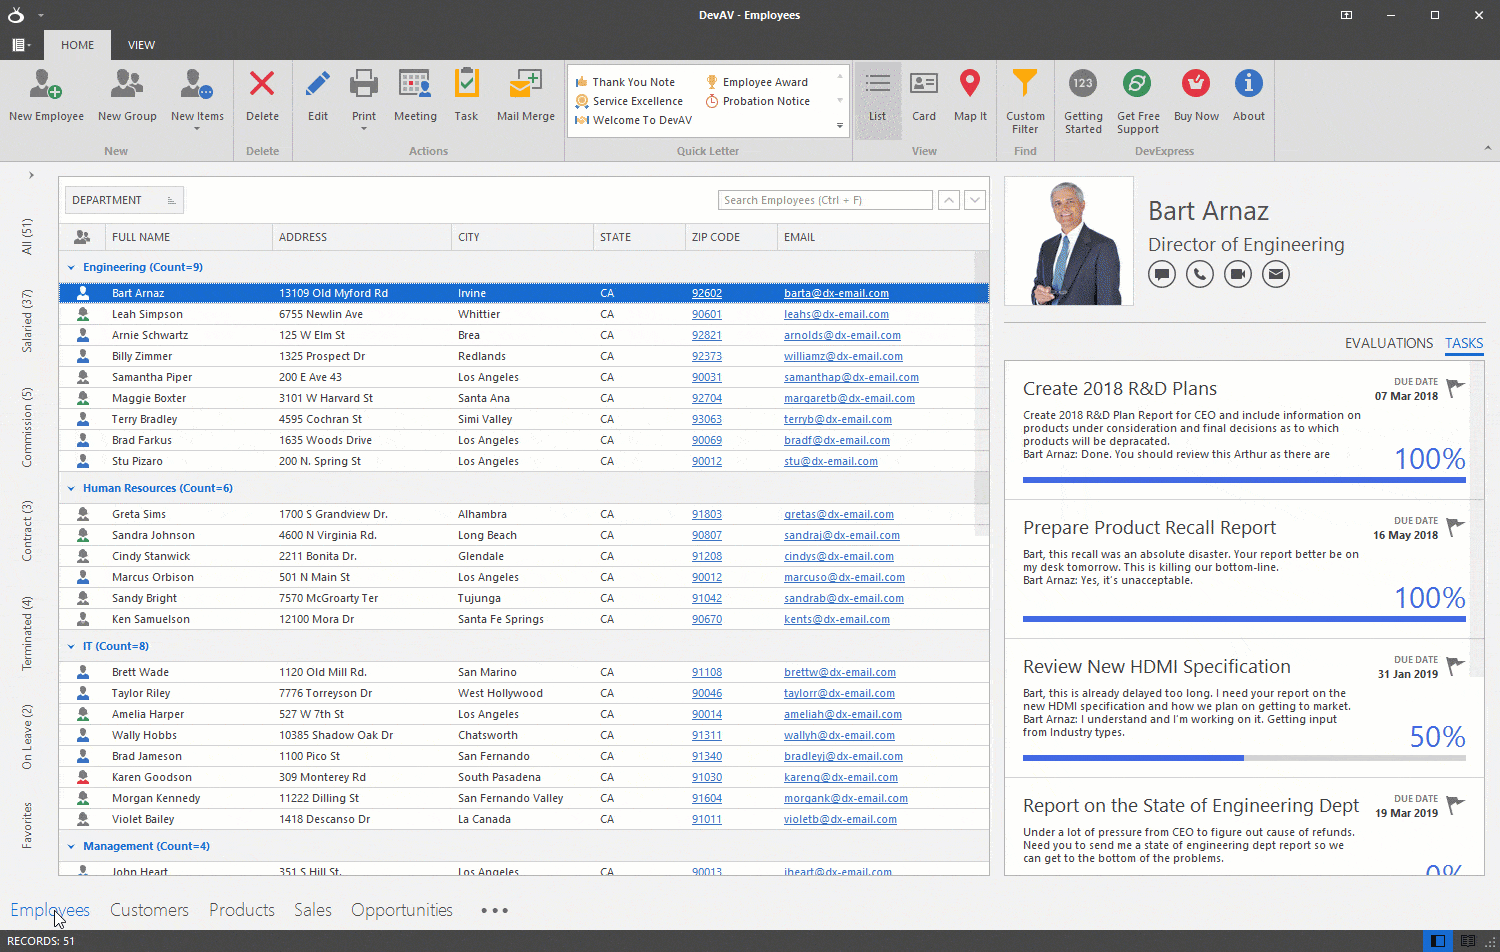
Task: Open barta@dx-email.com email link
Action: coord(837,293)
